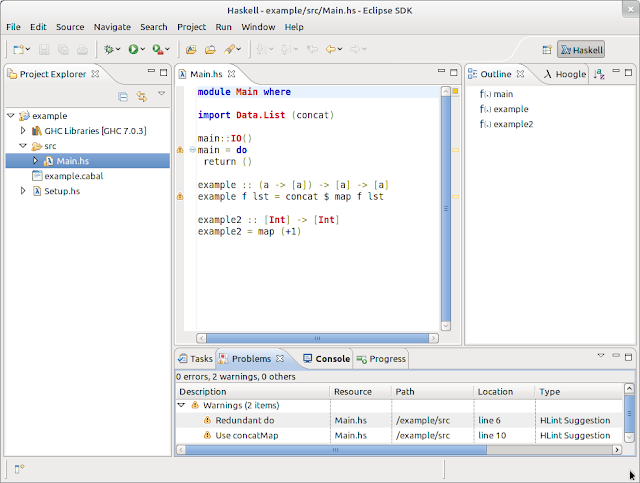Click the Print toolbar icon
This screenshot has height=483, width=640.
tap(82, 49)
